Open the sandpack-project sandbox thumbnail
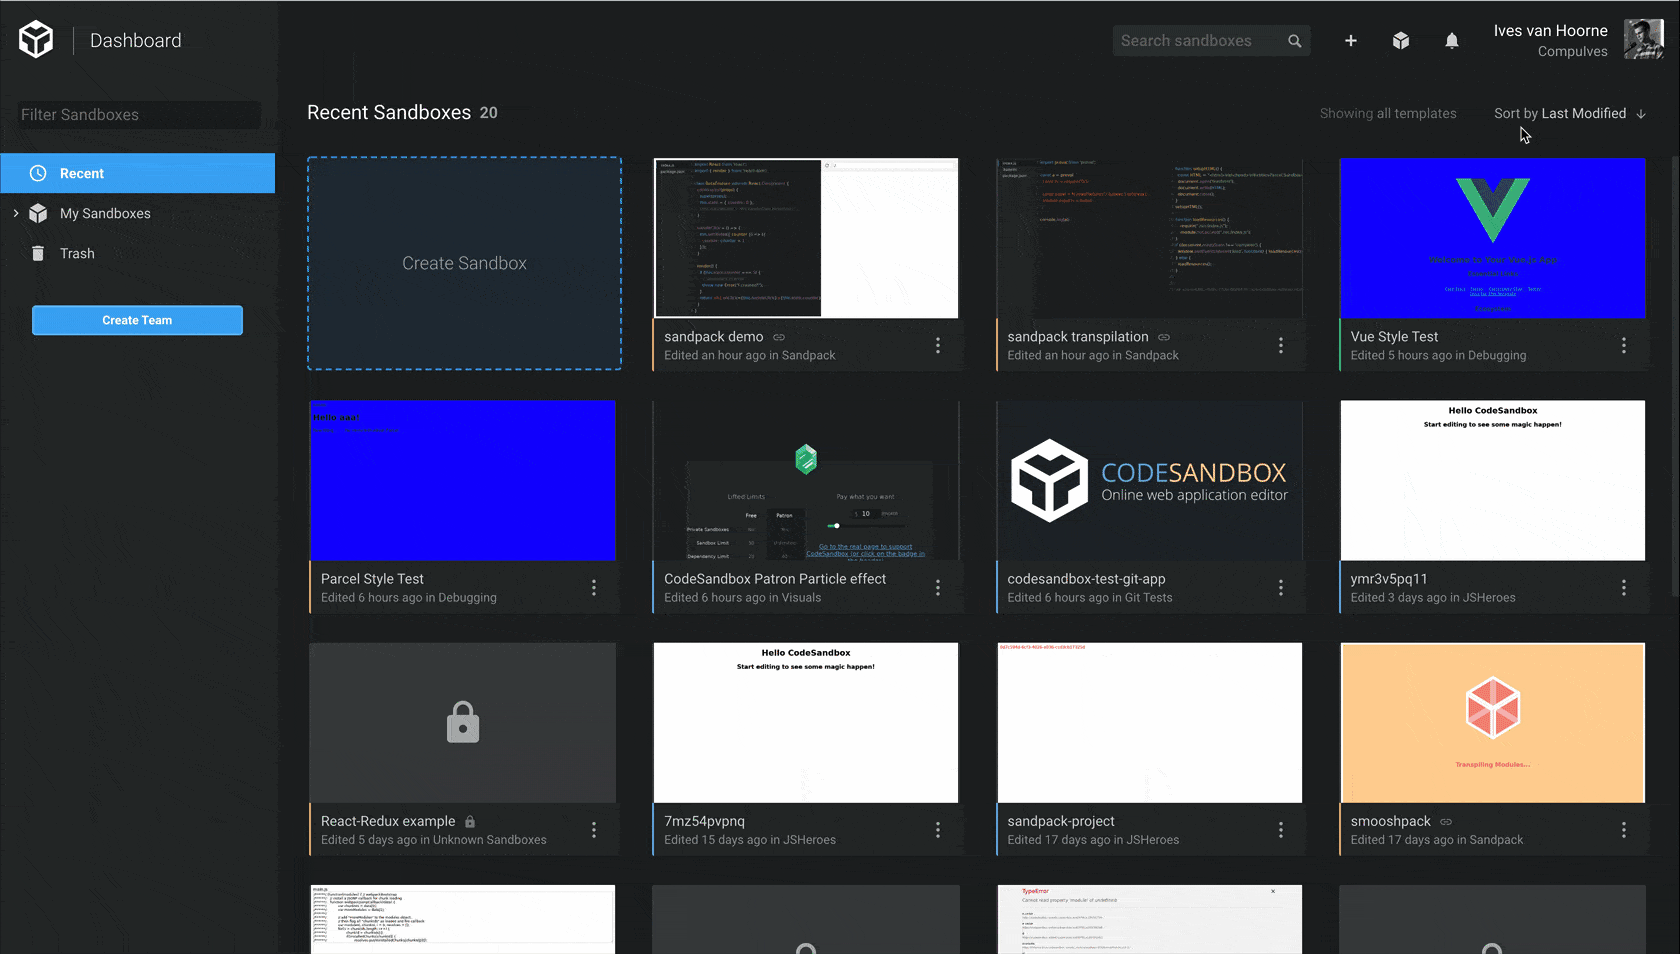 click(x=1149, y=722)
